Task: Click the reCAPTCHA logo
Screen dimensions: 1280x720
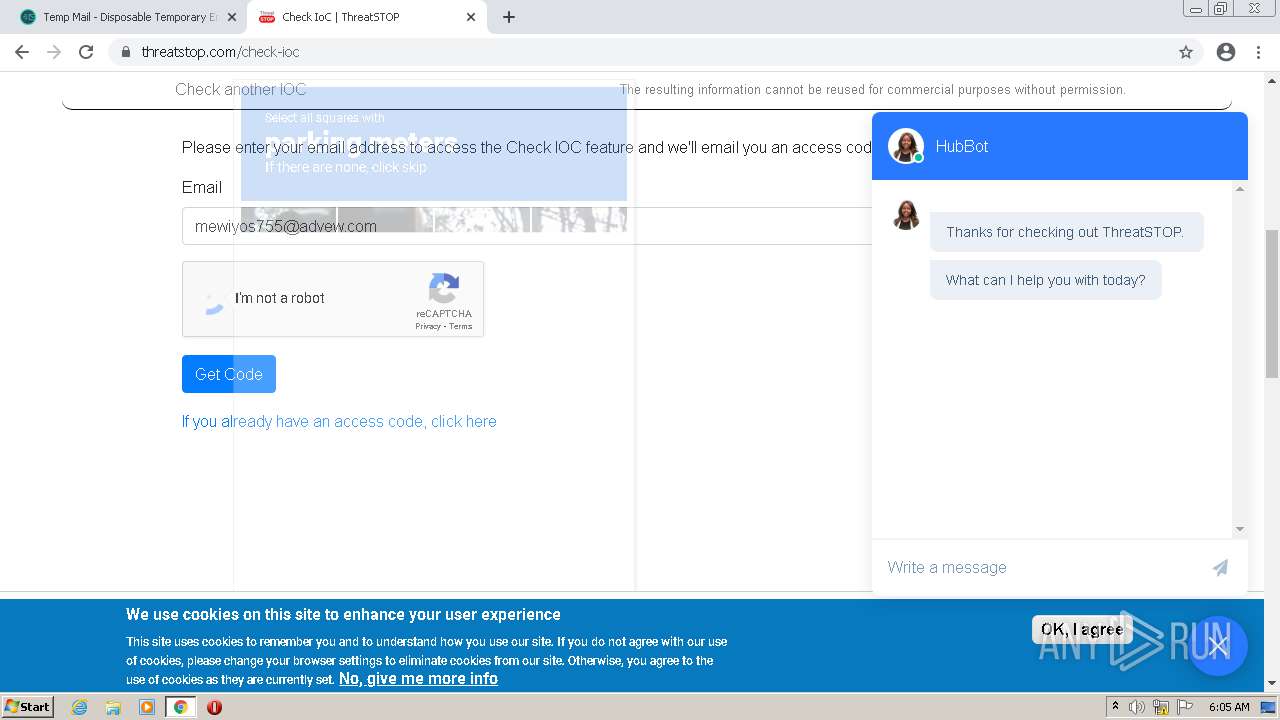Action: pyautogui.click(x=444, y=289)
